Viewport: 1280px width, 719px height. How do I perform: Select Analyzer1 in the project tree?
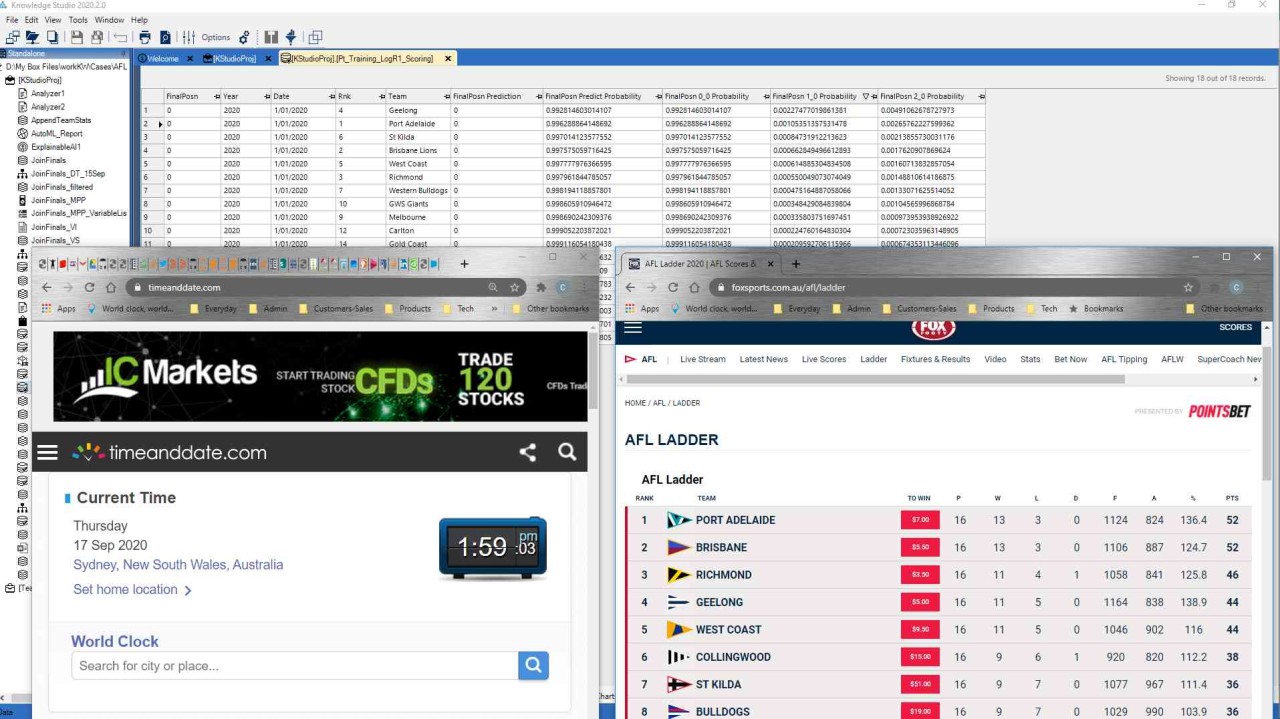pyautogui.click(x=48, y=93)
